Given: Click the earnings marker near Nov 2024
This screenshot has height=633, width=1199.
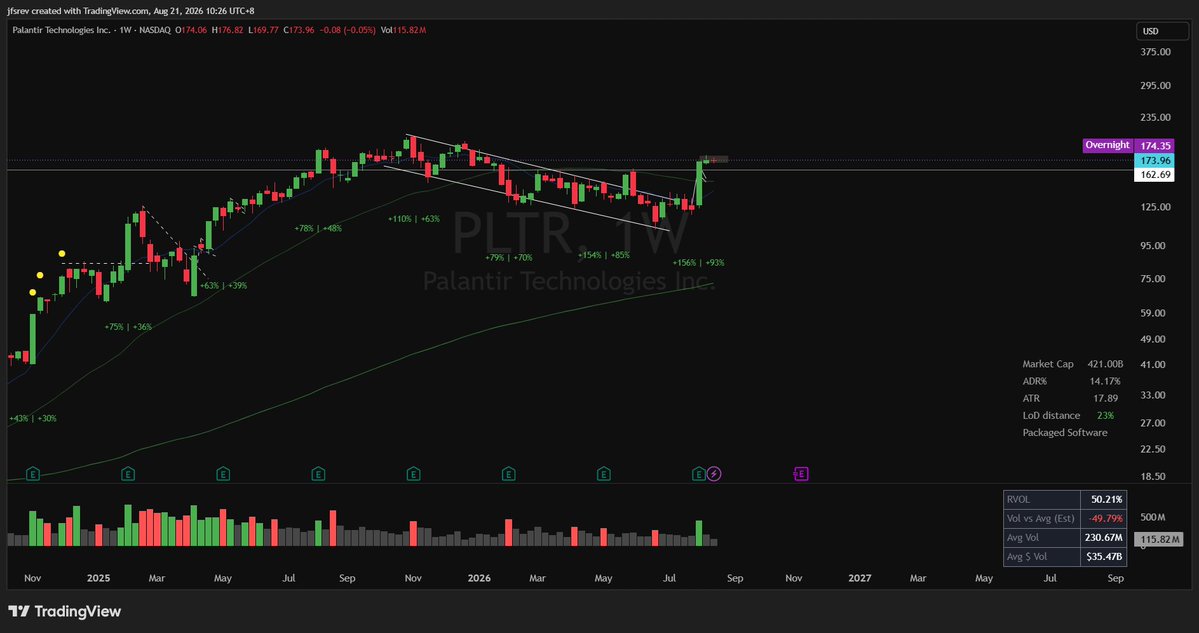Looking at the screenshot, I should point(33,474).
